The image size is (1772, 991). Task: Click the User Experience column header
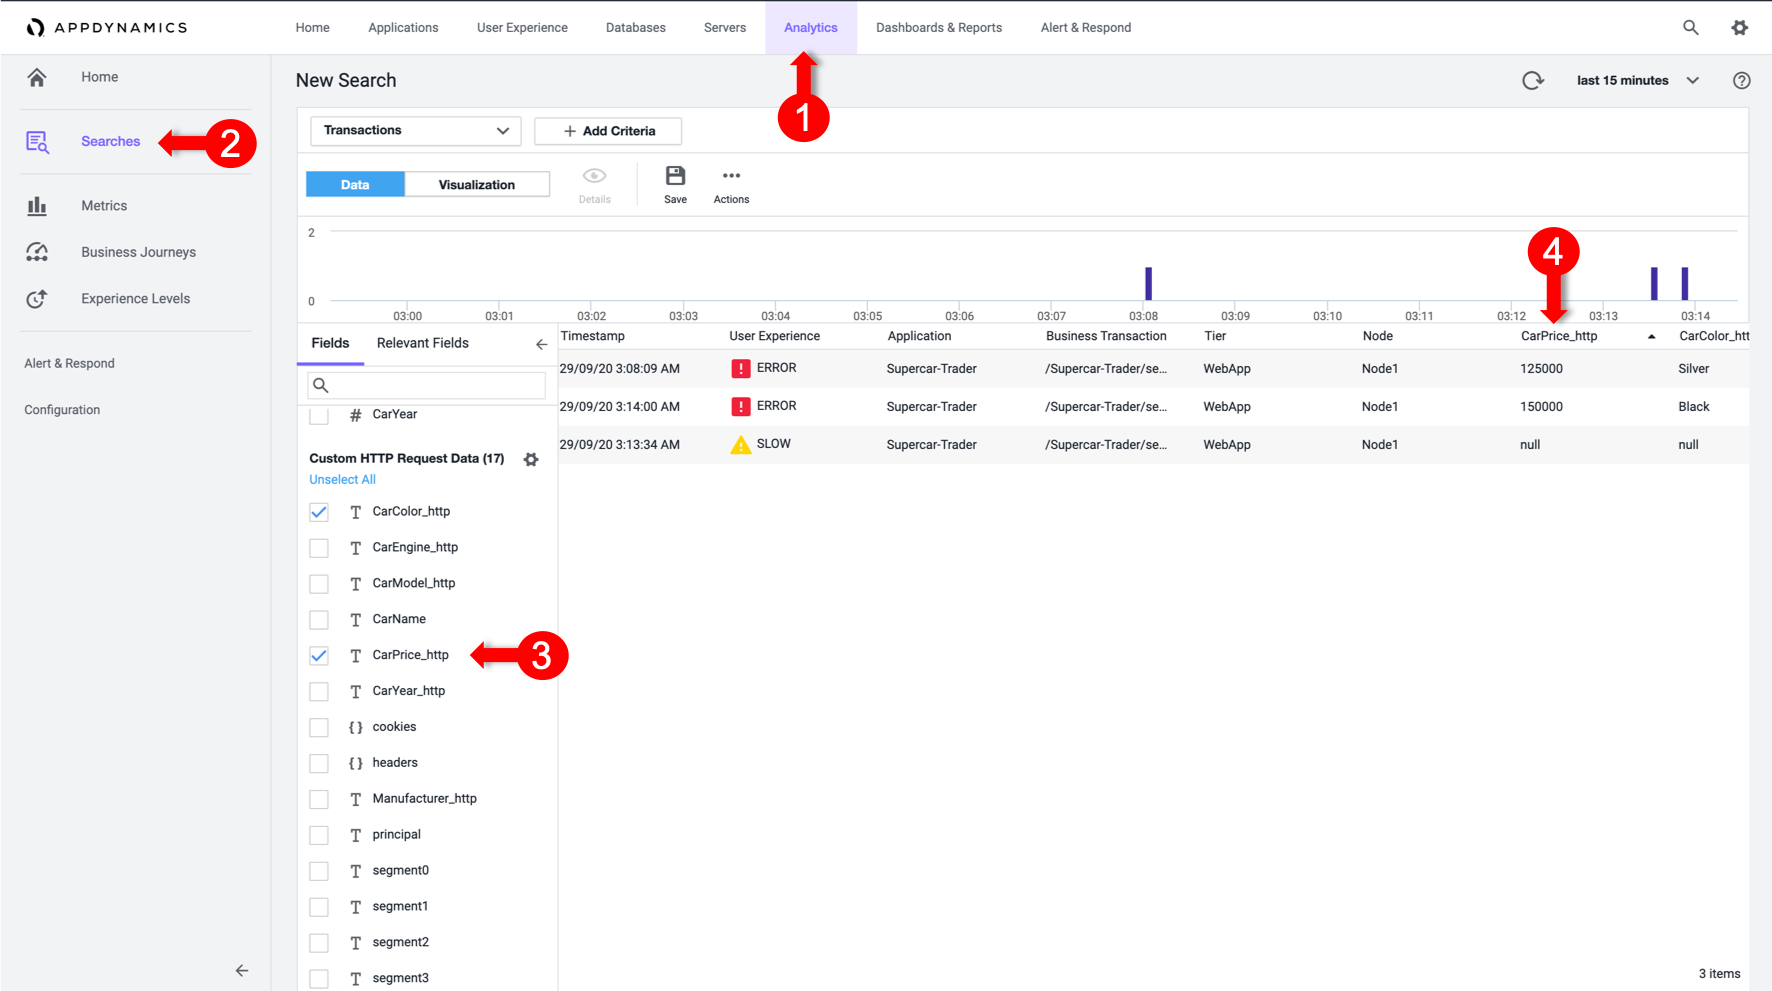[775, 337]
